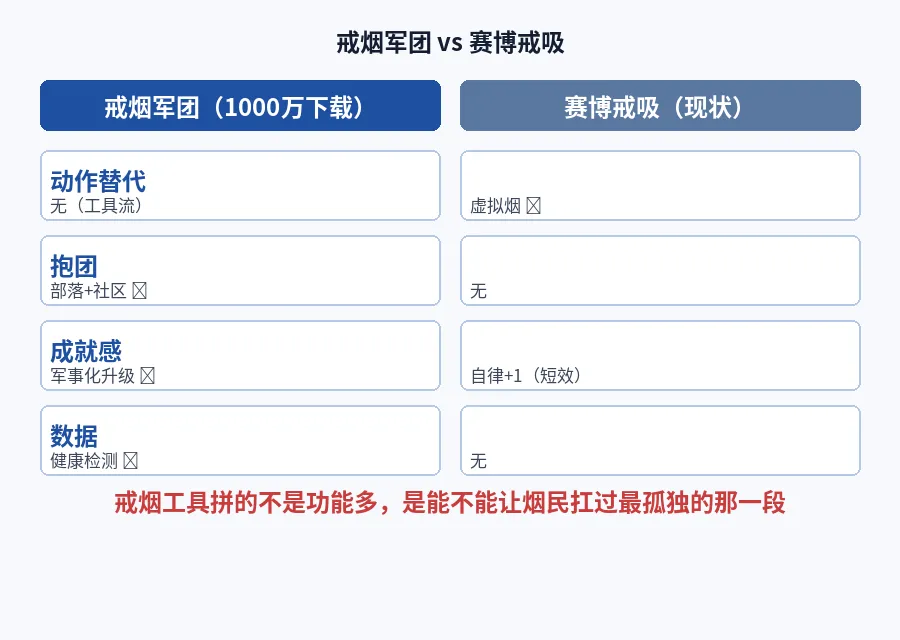
Task: Click the box icon after 健康检测
Action: 131,460
